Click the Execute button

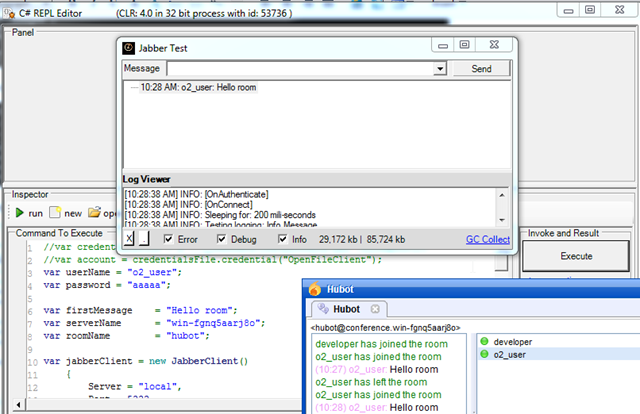click(576, 256)
